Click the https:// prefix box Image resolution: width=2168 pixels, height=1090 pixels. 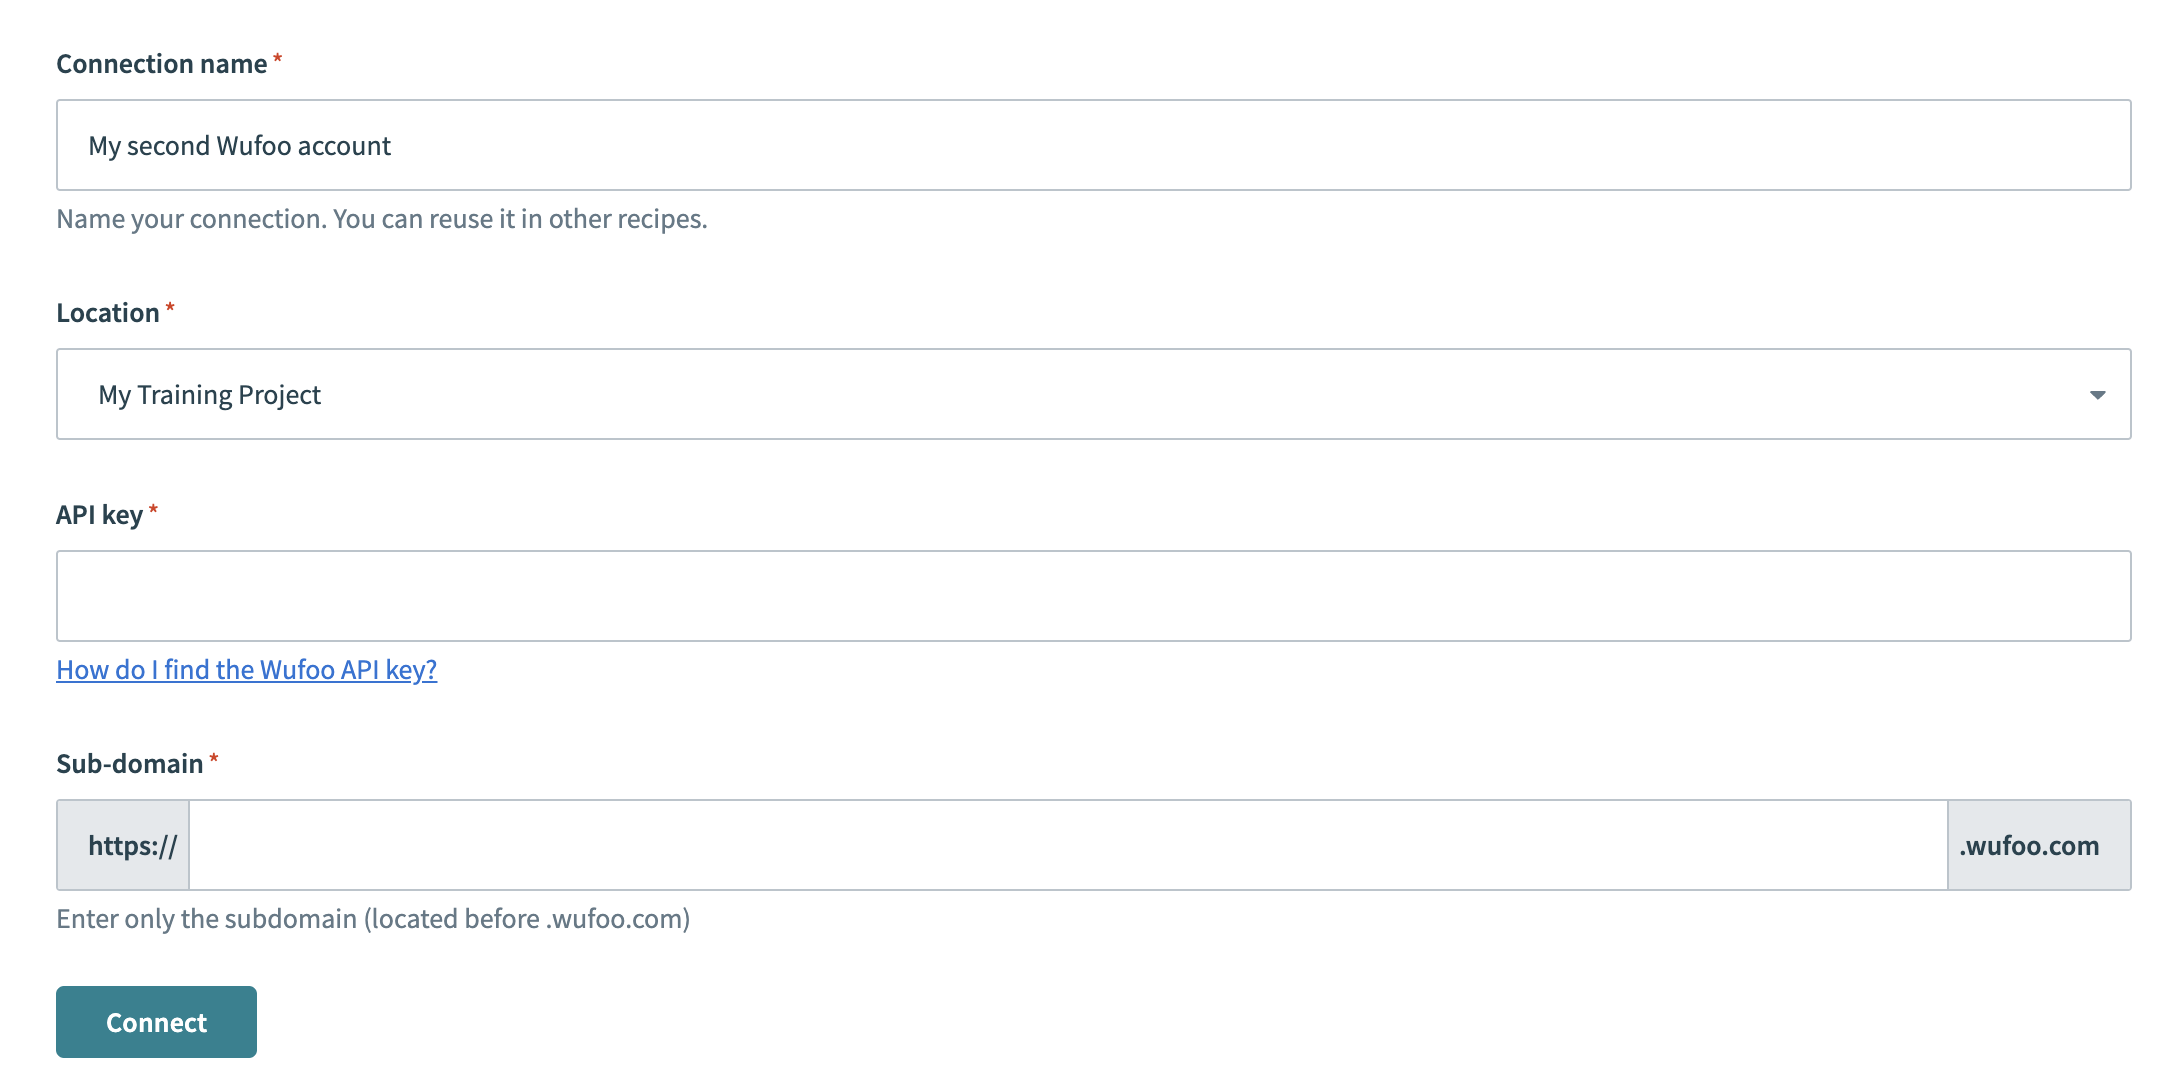[123, 845]
